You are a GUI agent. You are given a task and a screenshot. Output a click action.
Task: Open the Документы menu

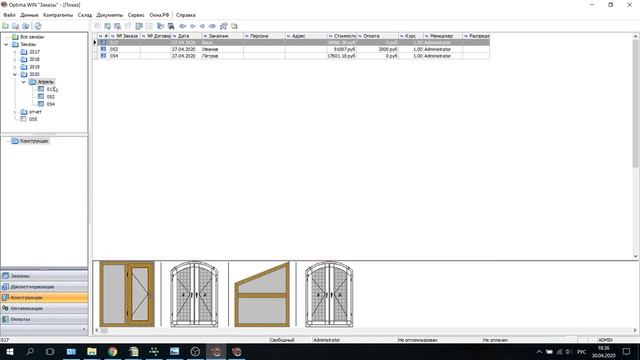pos(109,15)
